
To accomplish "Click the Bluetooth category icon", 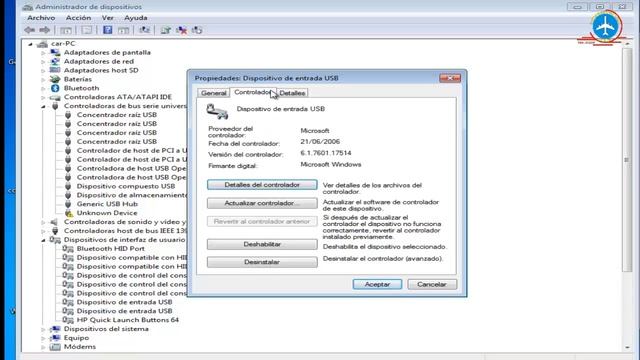I will (x=55, y=88).
